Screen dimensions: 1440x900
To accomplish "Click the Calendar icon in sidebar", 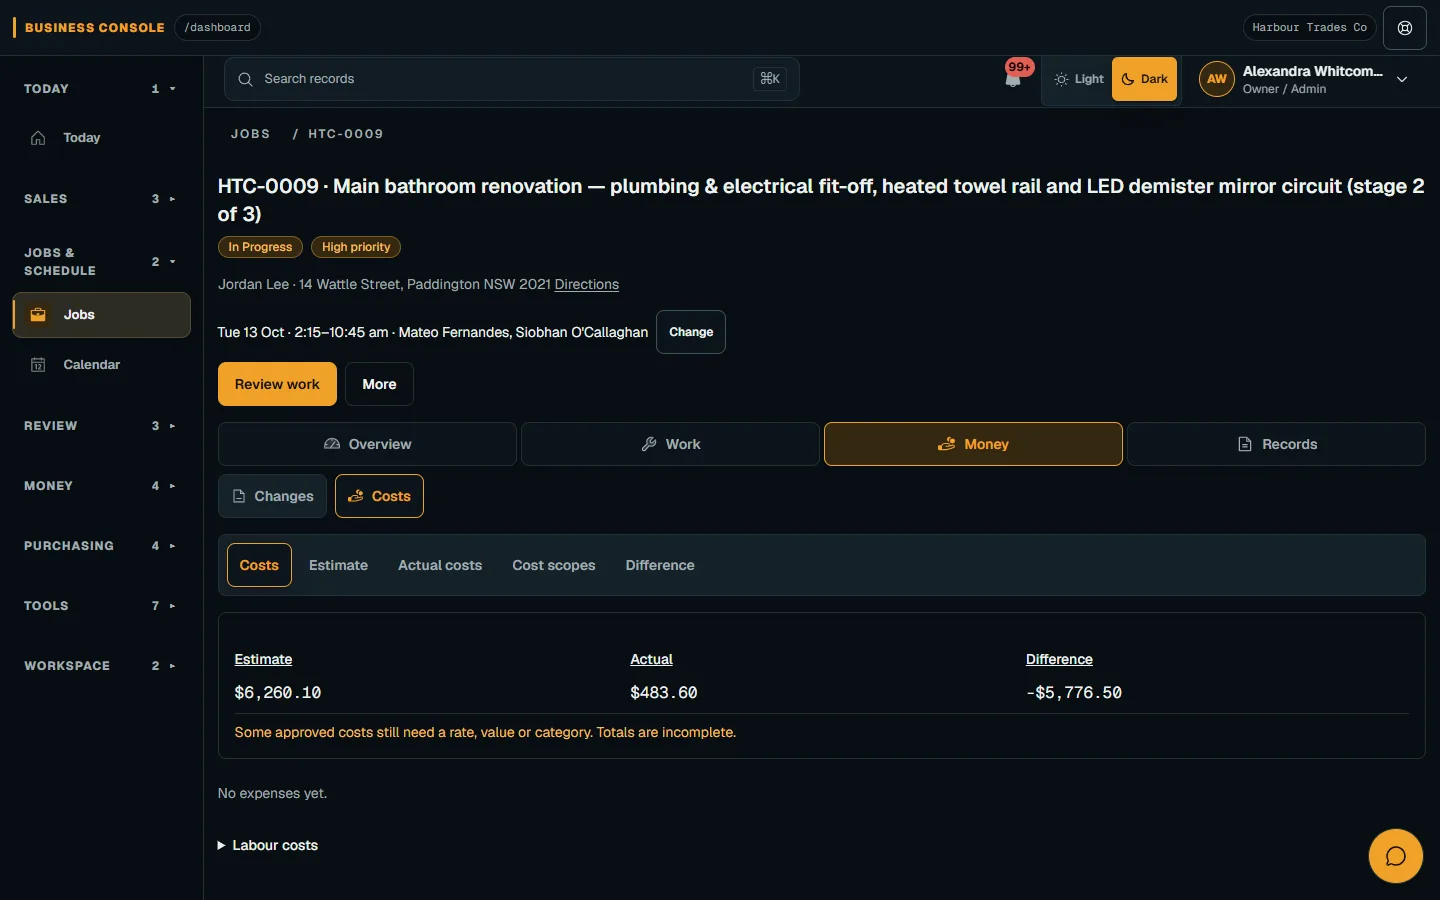I will click(x=38, y=365).
